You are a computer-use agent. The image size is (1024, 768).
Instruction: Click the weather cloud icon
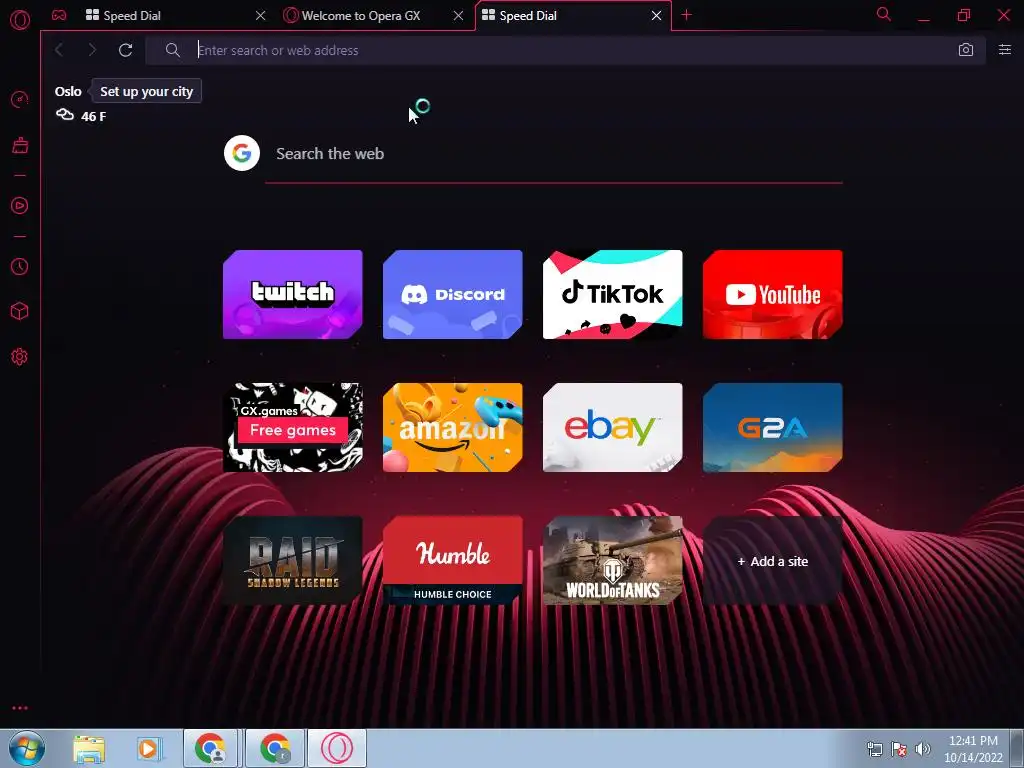click(65, 115)
